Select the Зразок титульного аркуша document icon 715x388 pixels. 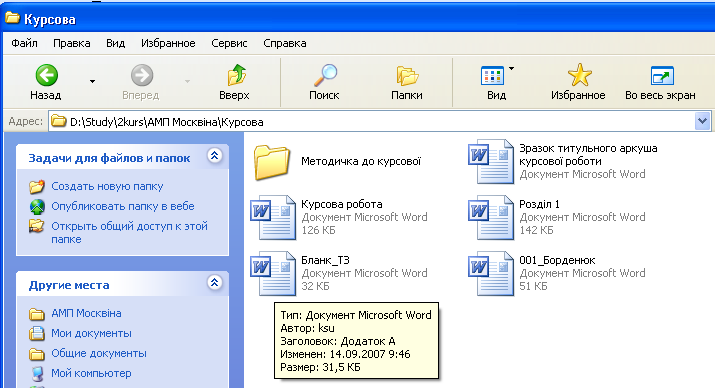[x=491, y=161]
